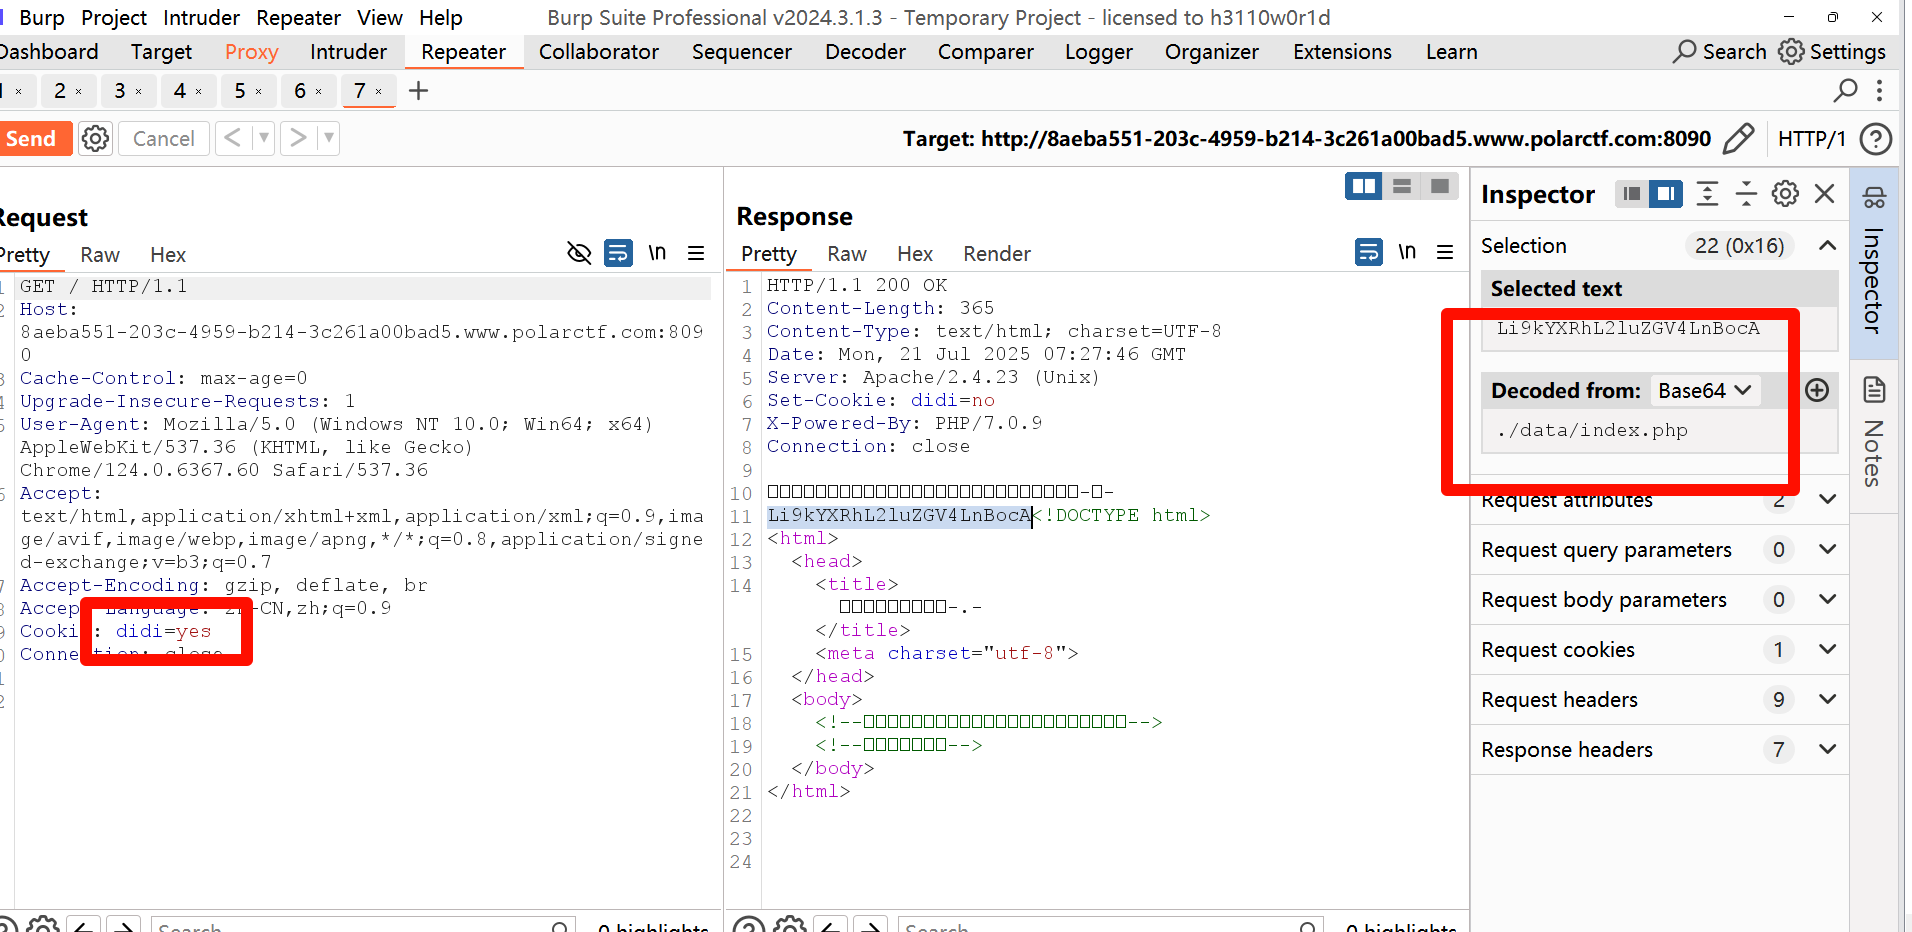This screenshot has height=932, width=1912.
Task: Switch Request view to Raw
Action: (x=100, y=254)
